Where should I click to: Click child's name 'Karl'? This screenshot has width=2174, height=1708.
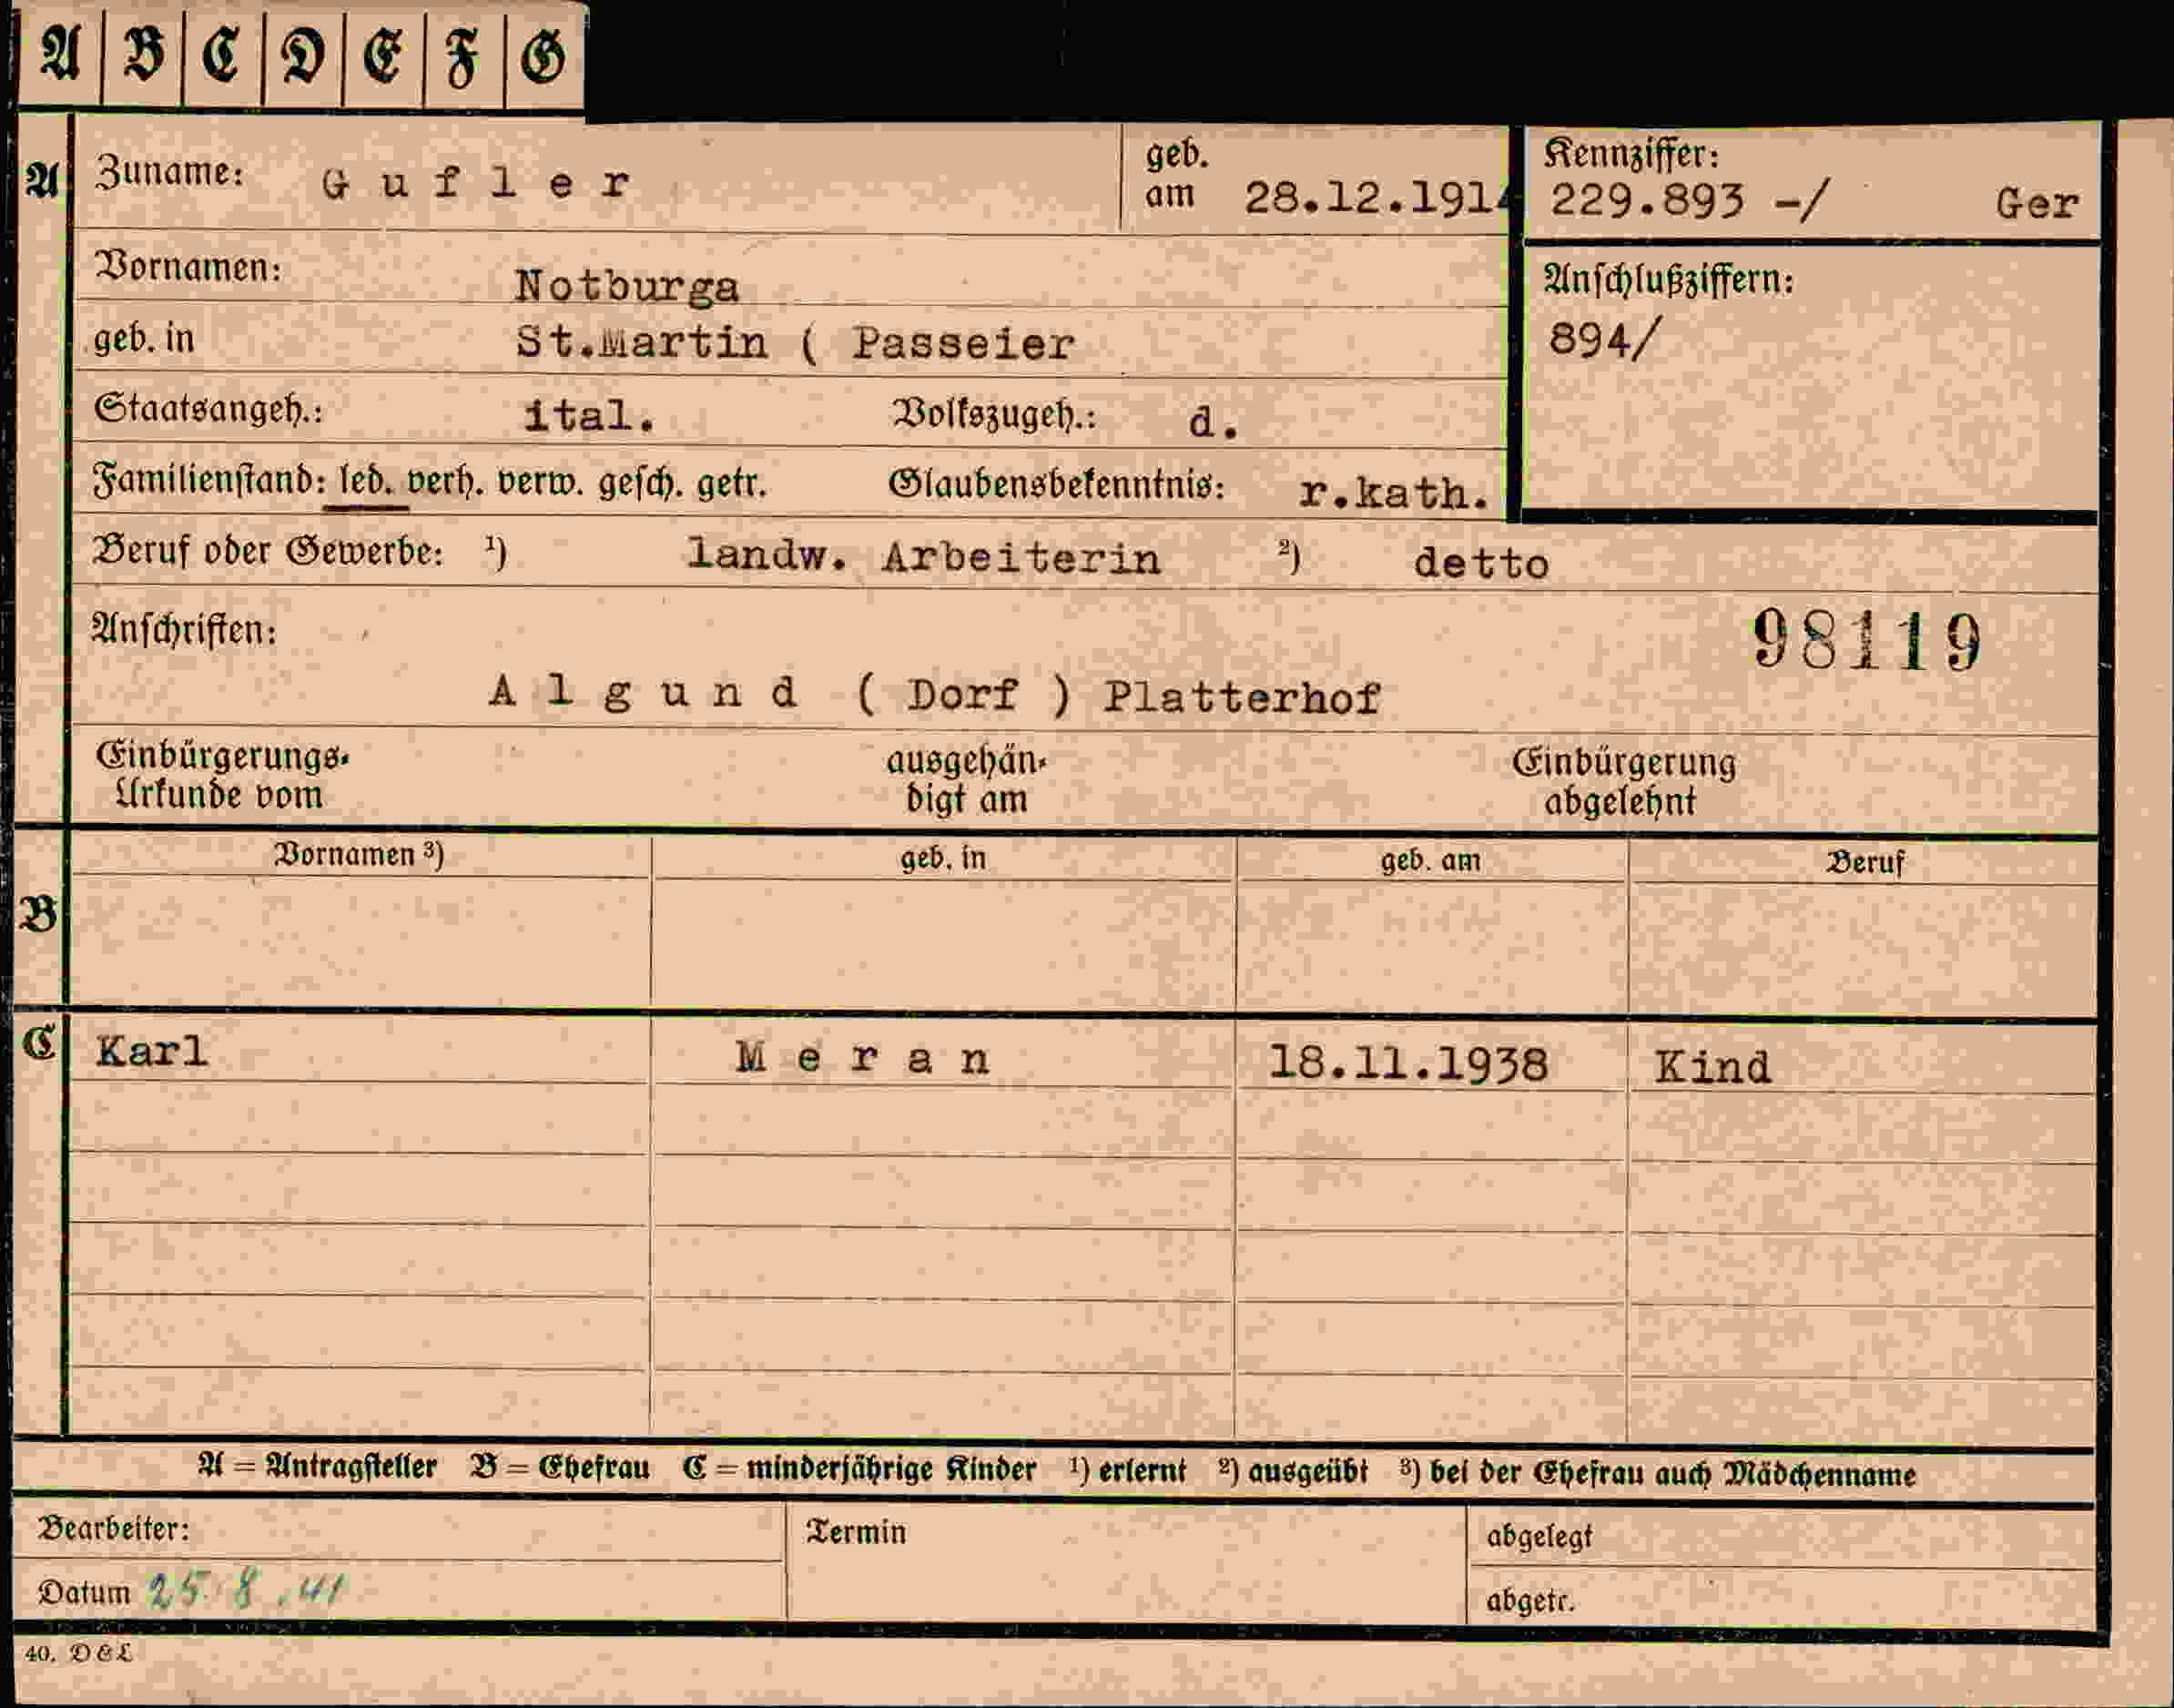pos(152,1051)
